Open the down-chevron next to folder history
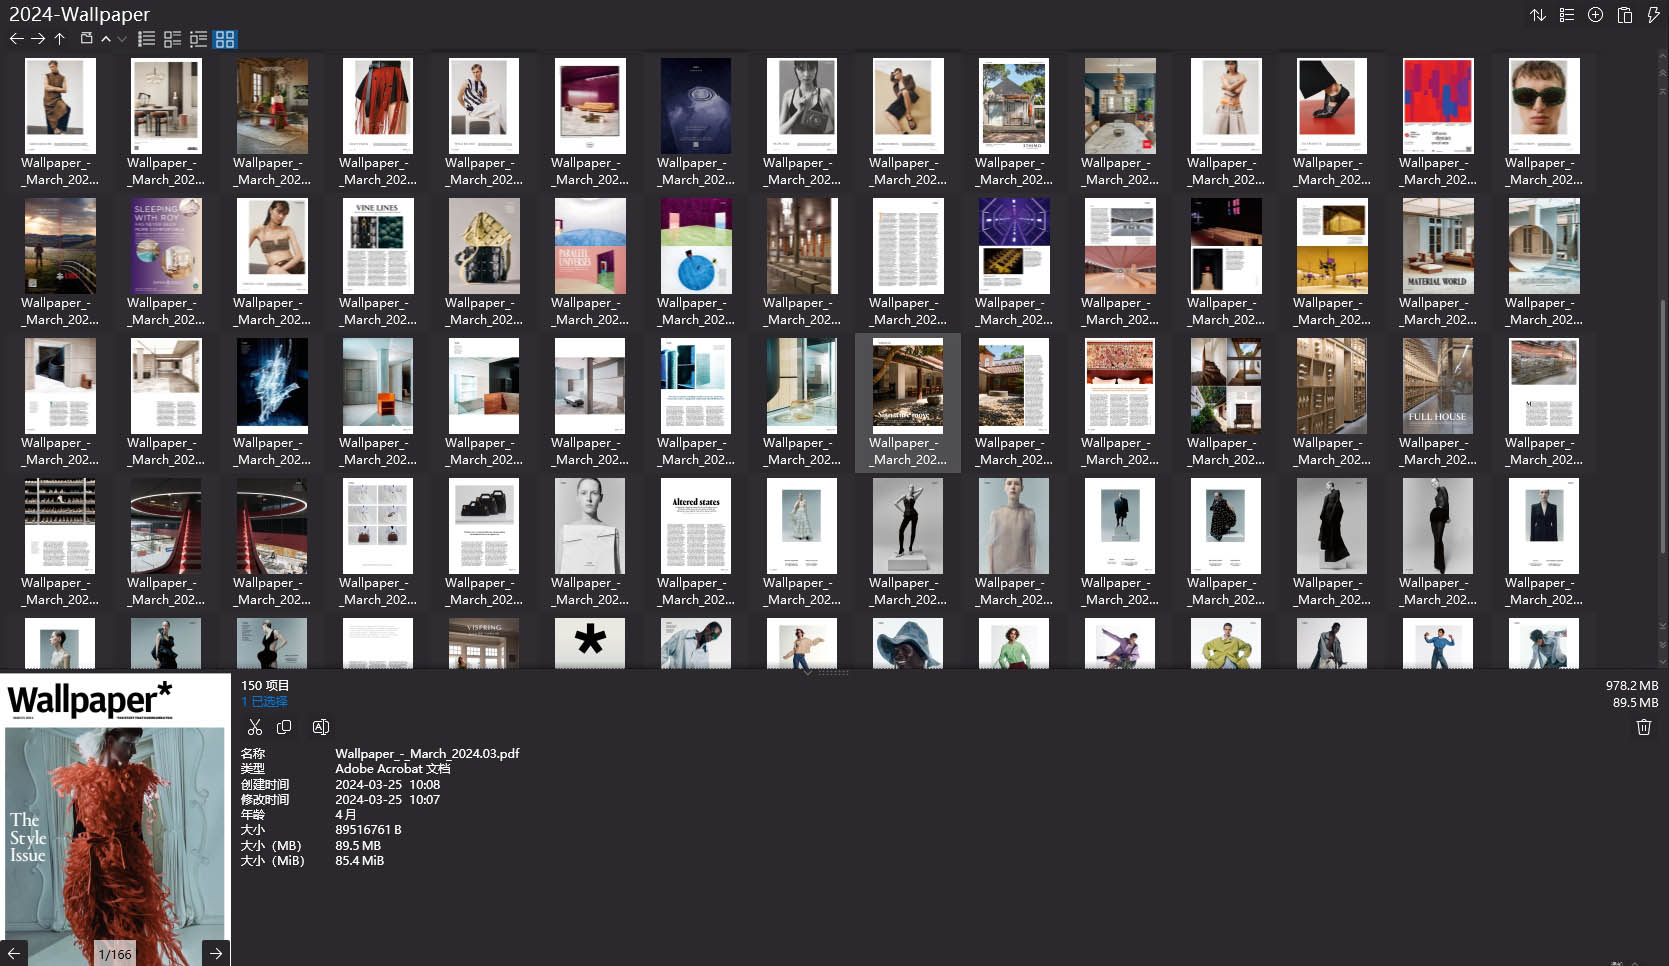Screen dimensions: 1669x966 (121, 40)
